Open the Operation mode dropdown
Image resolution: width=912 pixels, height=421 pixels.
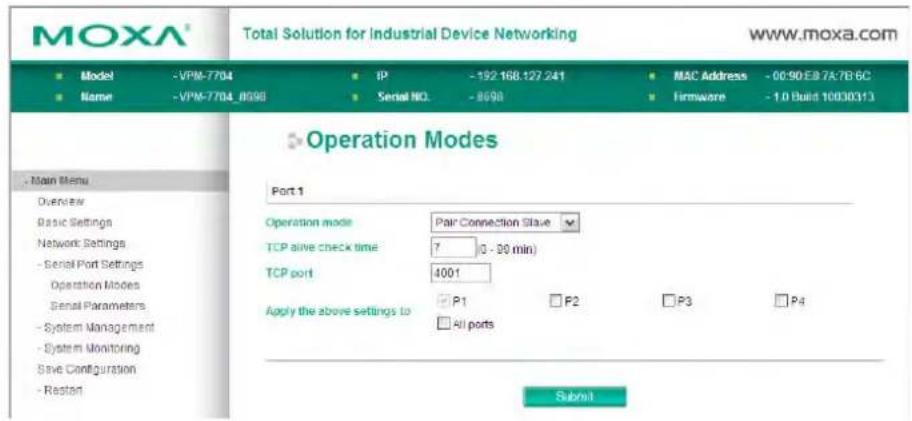505,222
